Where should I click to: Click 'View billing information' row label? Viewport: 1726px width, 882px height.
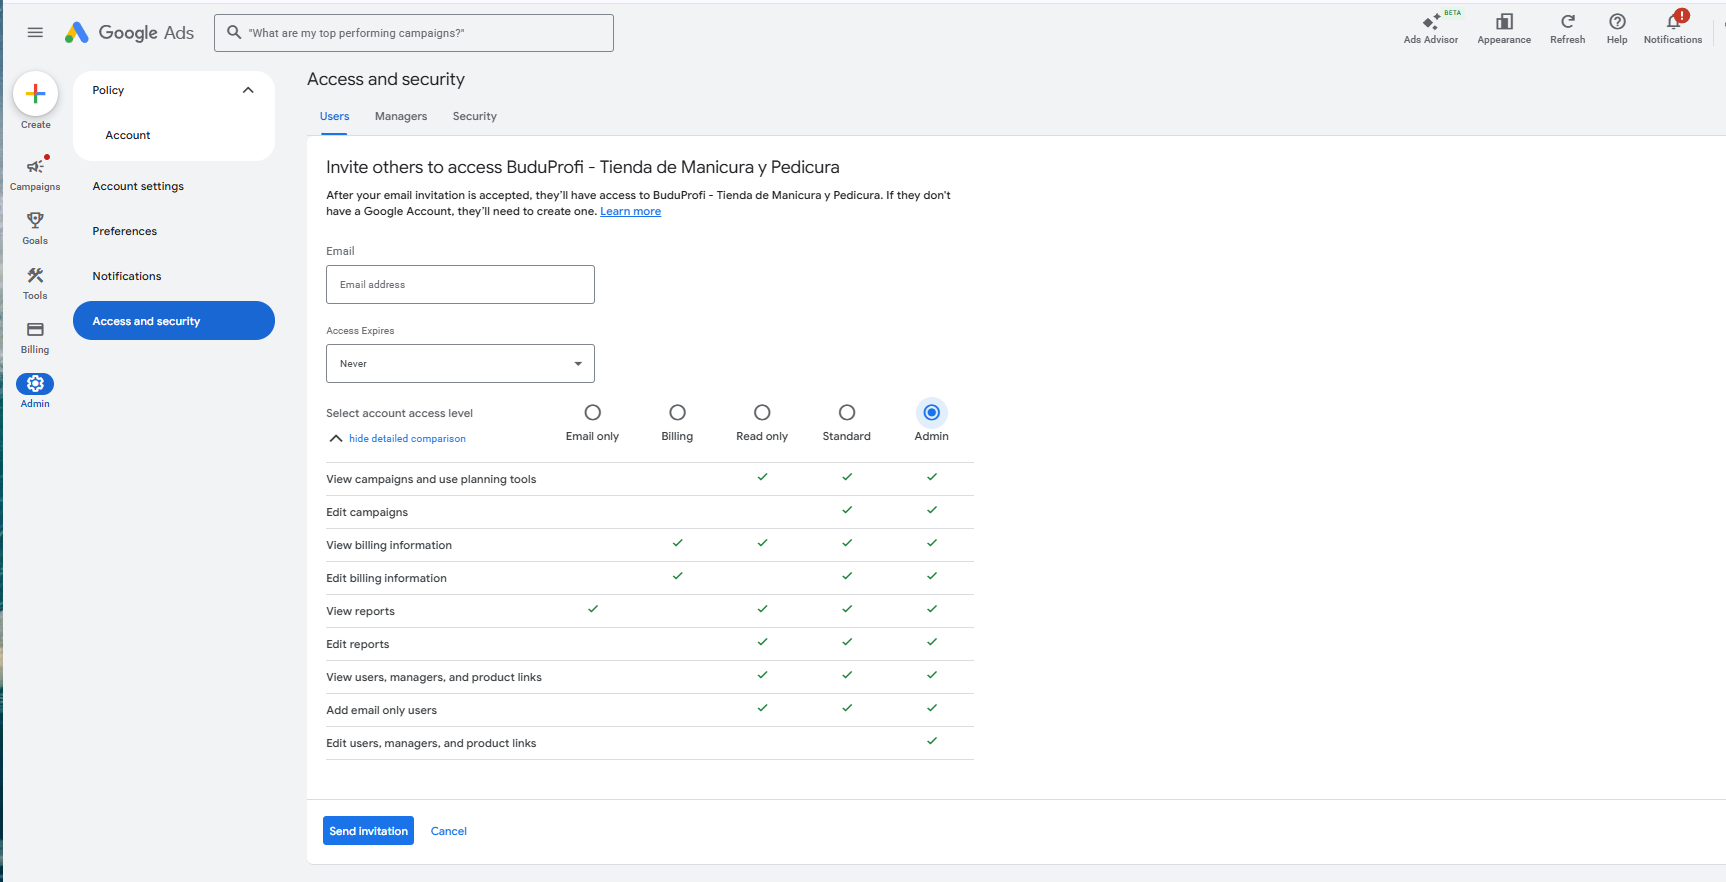(x=389, y=545)
